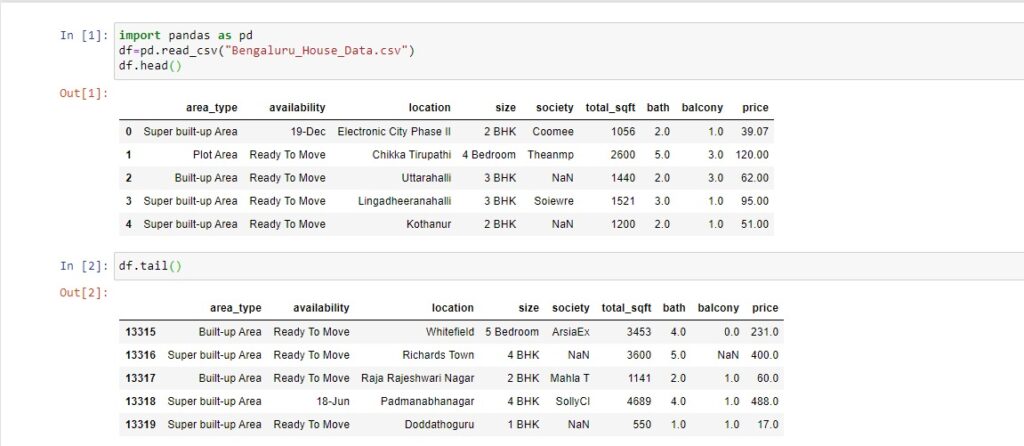Click row index 13319 in tail table

tap(140, 424)
